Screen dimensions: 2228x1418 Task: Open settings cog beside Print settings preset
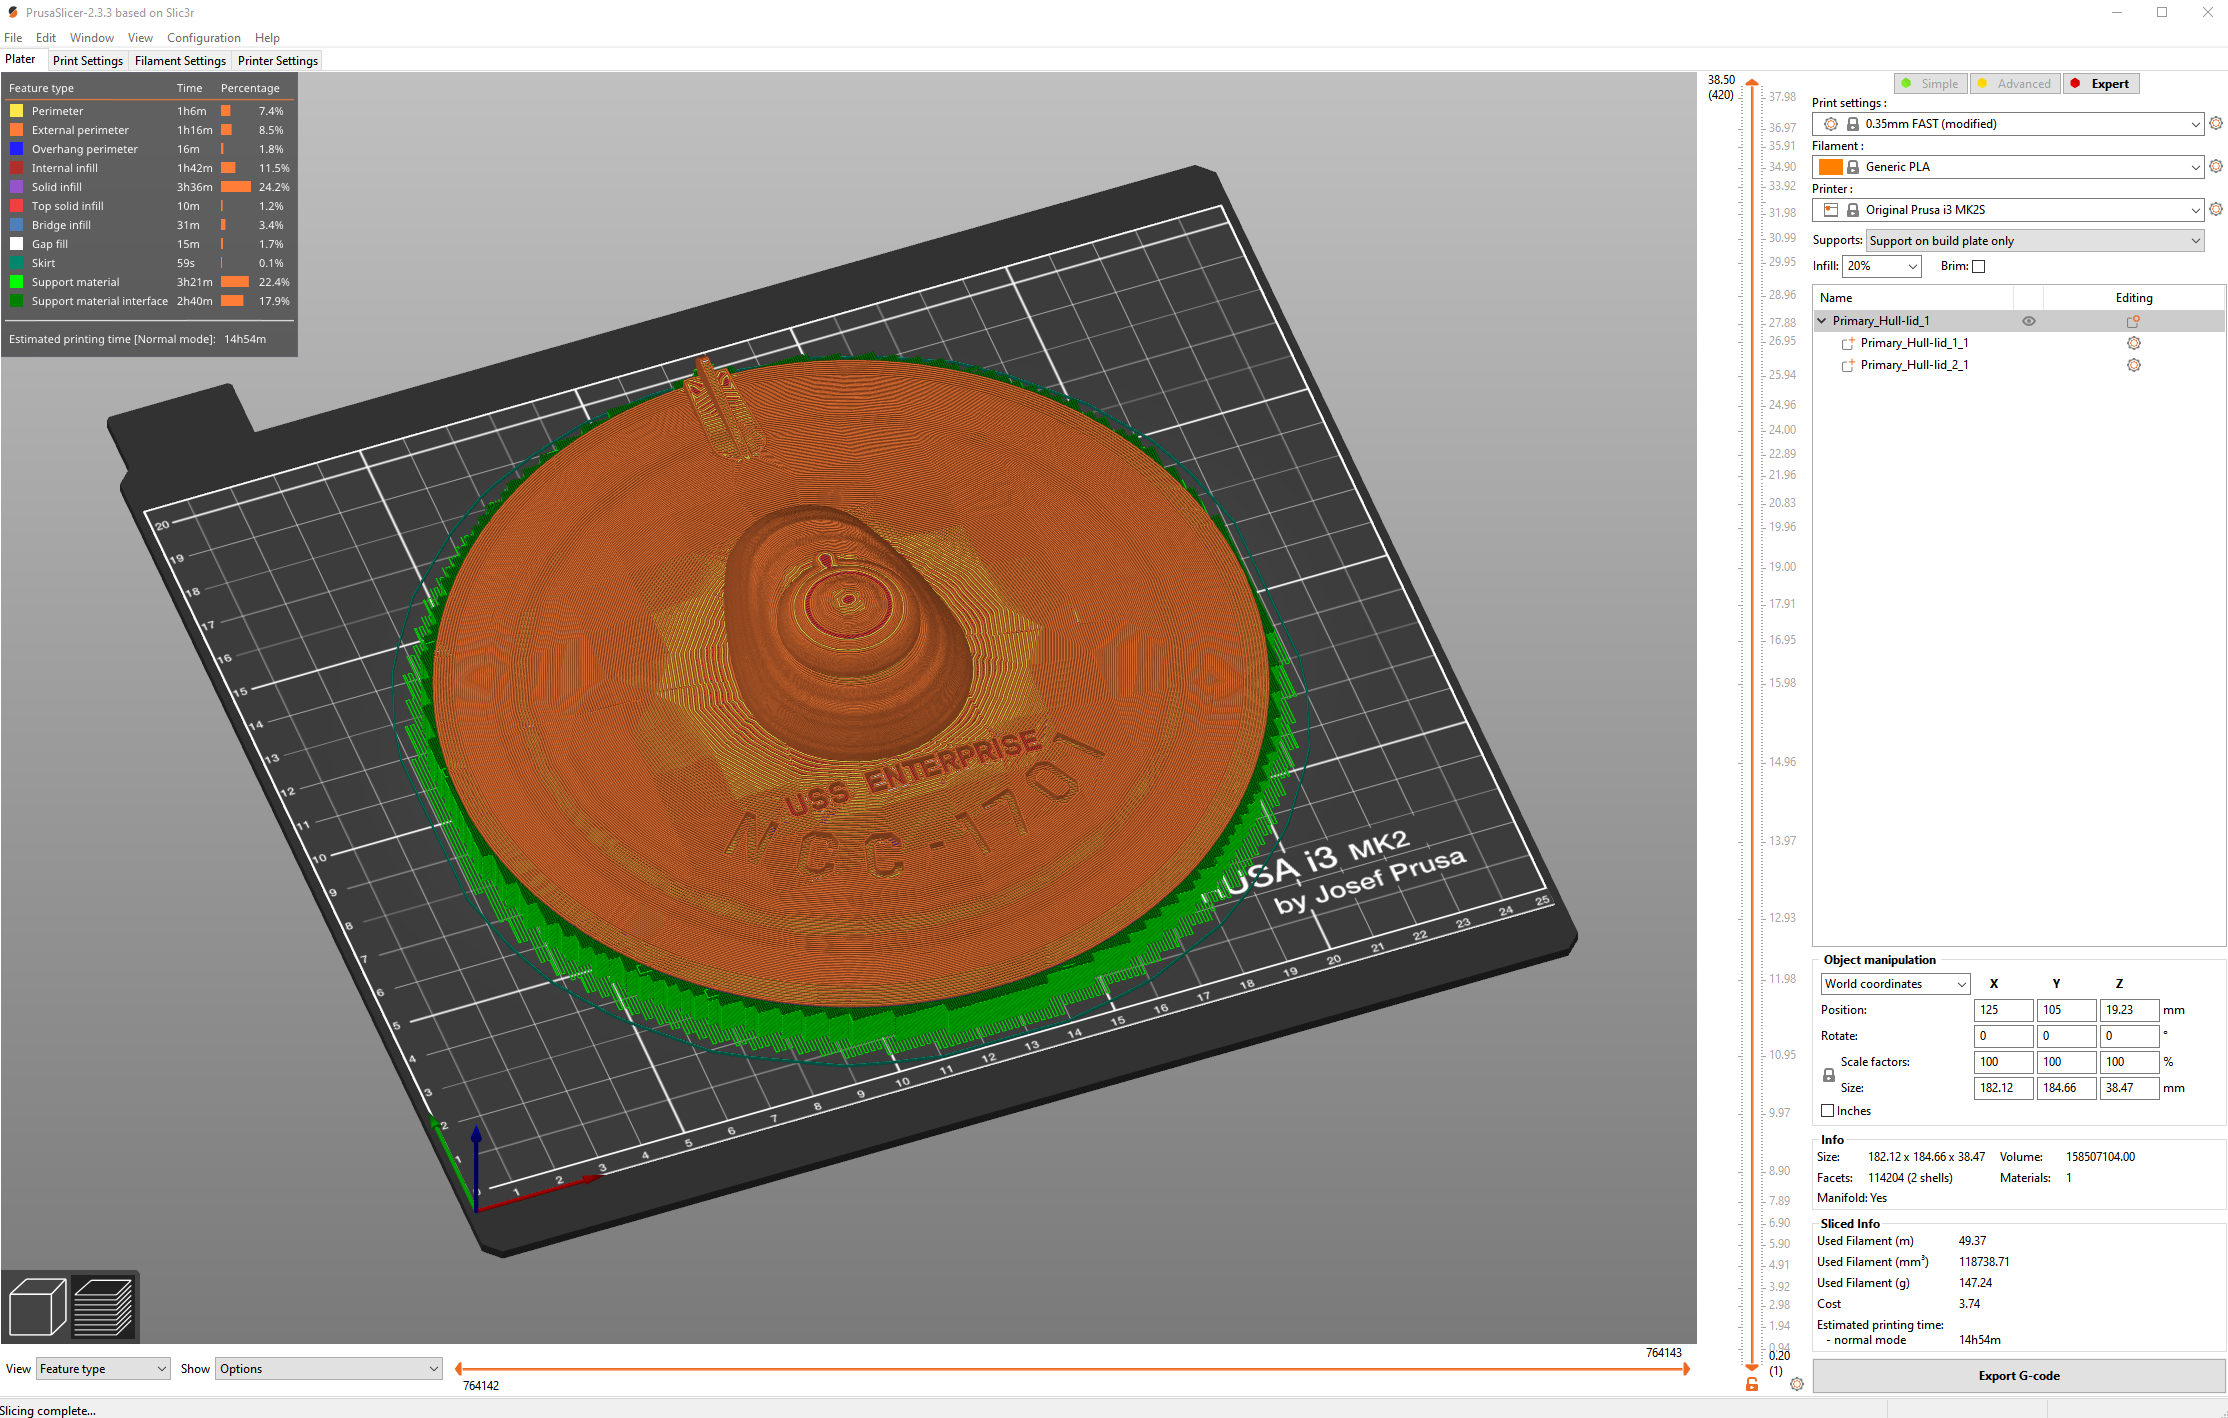[x=2216, y=124]
